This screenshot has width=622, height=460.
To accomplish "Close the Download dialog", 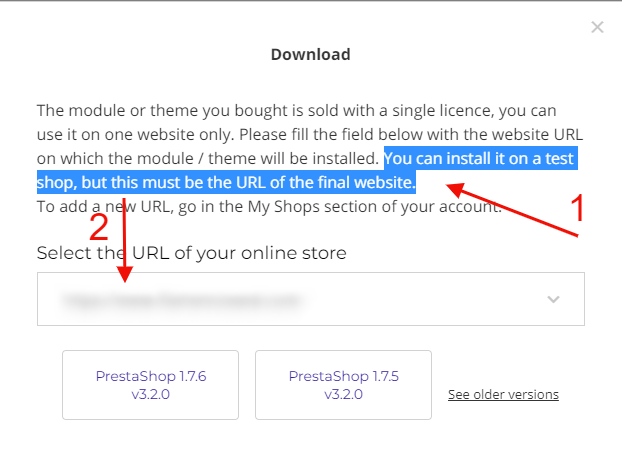I will [597, 28].
